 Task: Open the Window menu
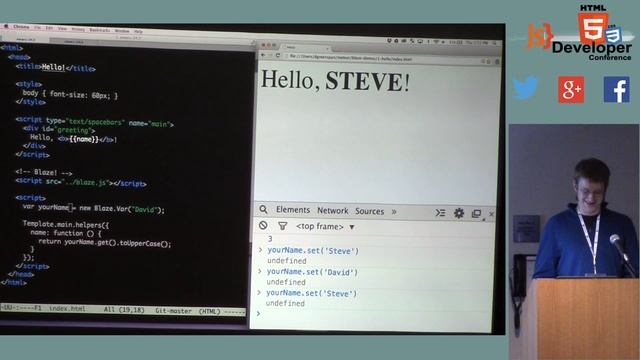122,31
